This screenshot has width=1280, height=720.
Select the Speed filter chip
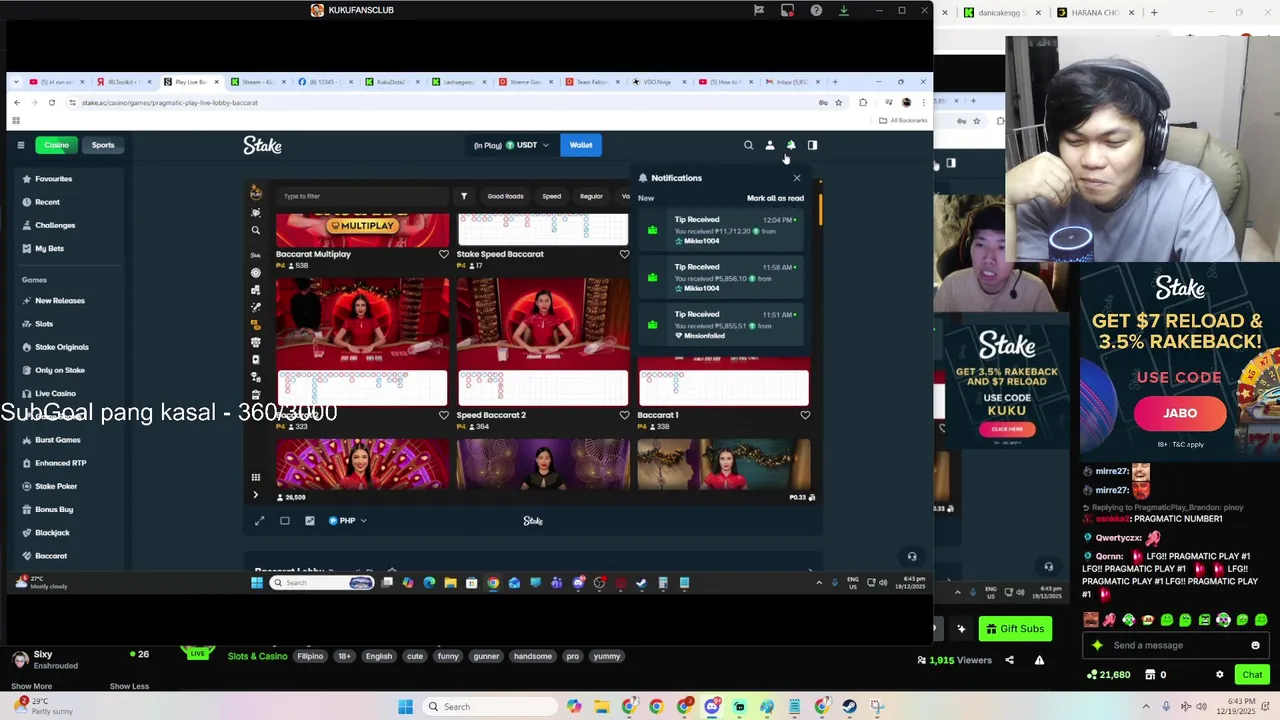(551, 196)
